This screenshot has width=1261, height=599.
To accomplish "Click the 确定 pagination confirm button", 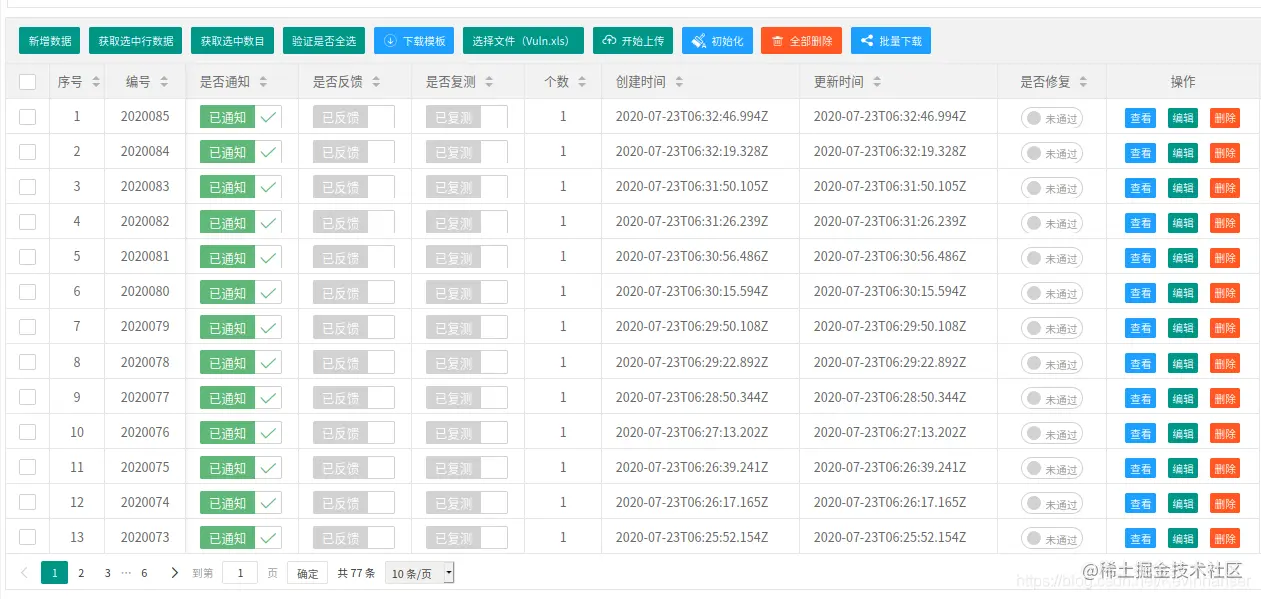I will [307, 573].
